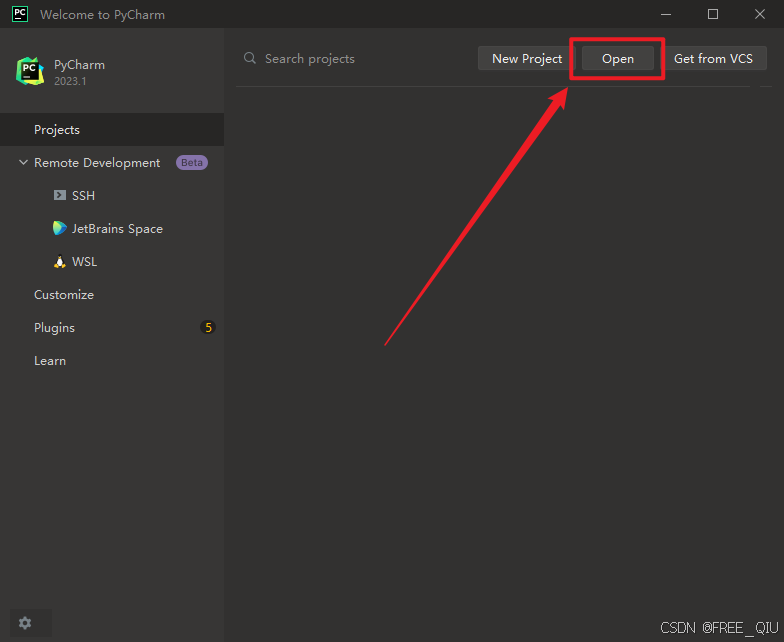
Task: Open the Plugins tab
Action: 54,328
